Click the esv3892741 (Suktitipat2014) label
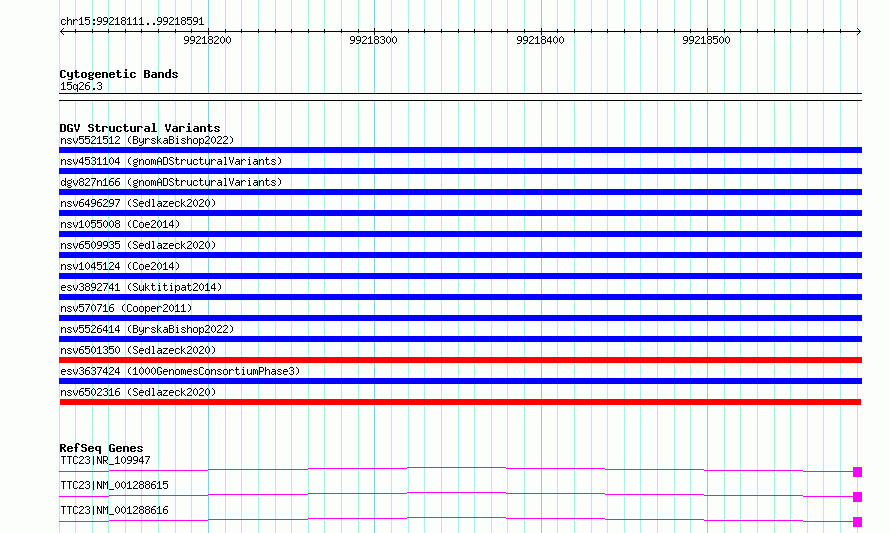890x533 pixels. 141,287
